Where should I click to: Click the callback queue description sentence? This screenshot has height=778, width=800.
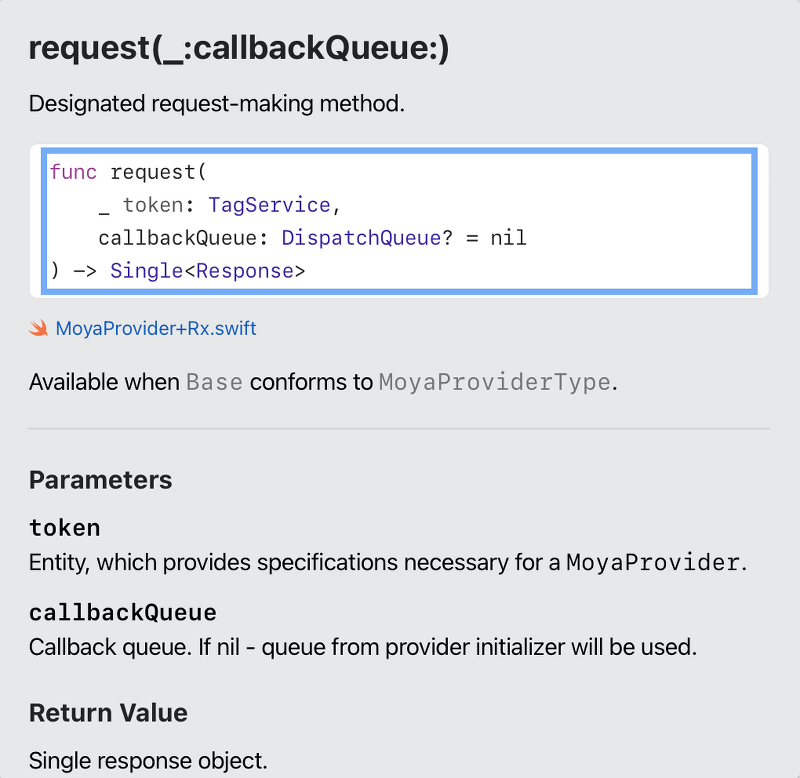pyautogui.click(x=362, y=647)
